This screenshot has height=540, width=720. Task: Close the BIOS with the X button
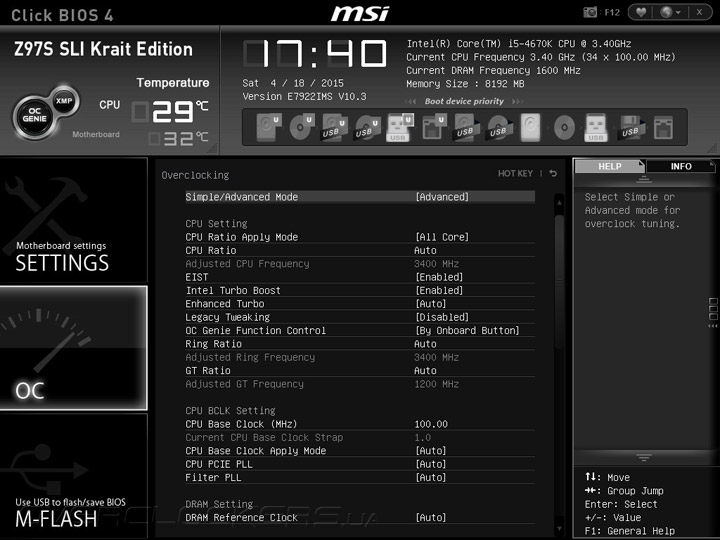699,12
